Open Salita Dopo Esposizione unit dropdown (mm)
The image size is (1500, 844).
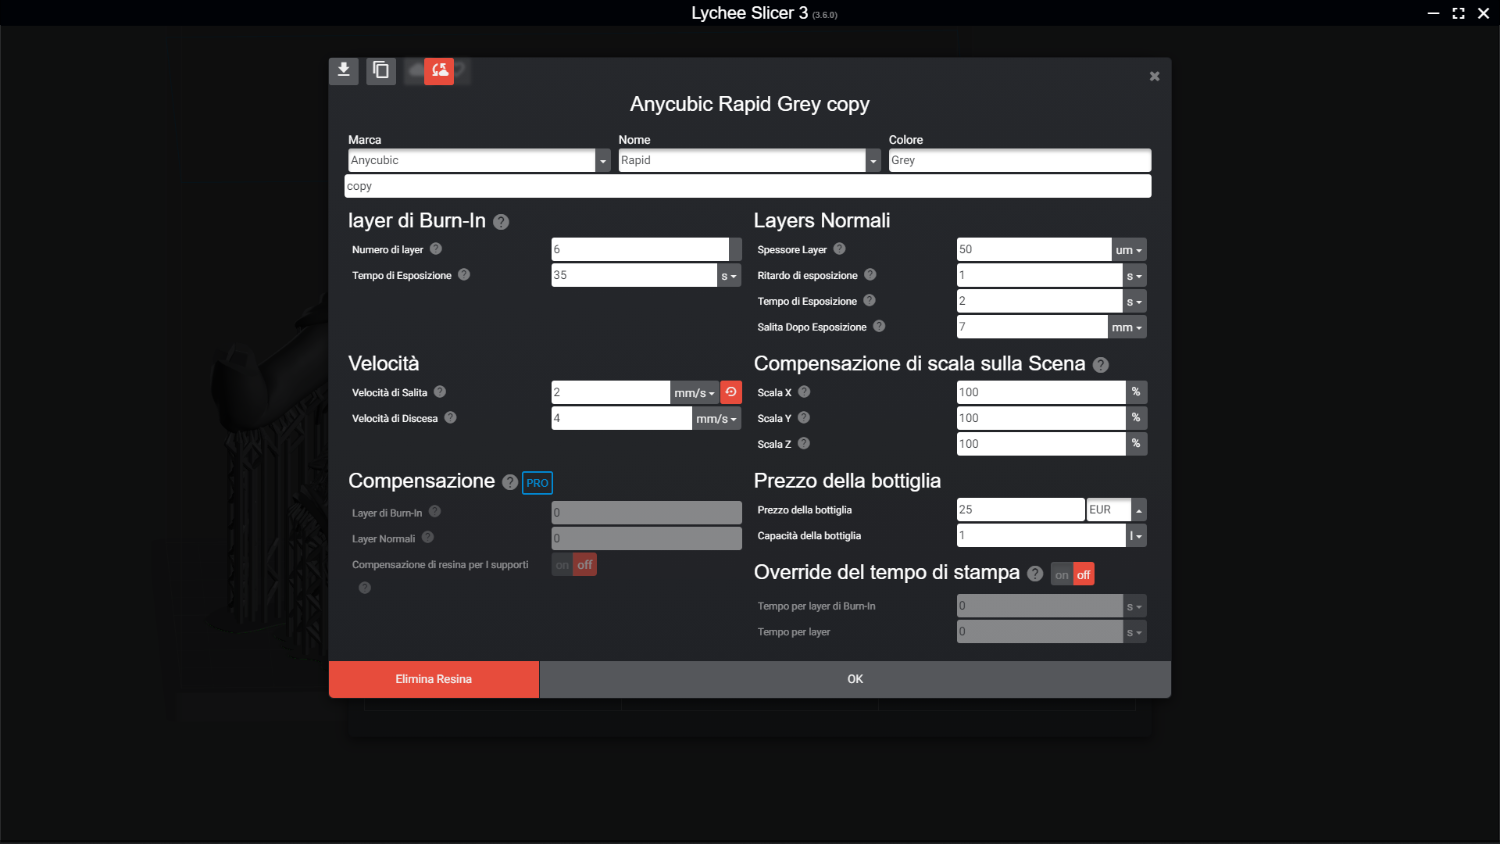(x=1127, y=327)
